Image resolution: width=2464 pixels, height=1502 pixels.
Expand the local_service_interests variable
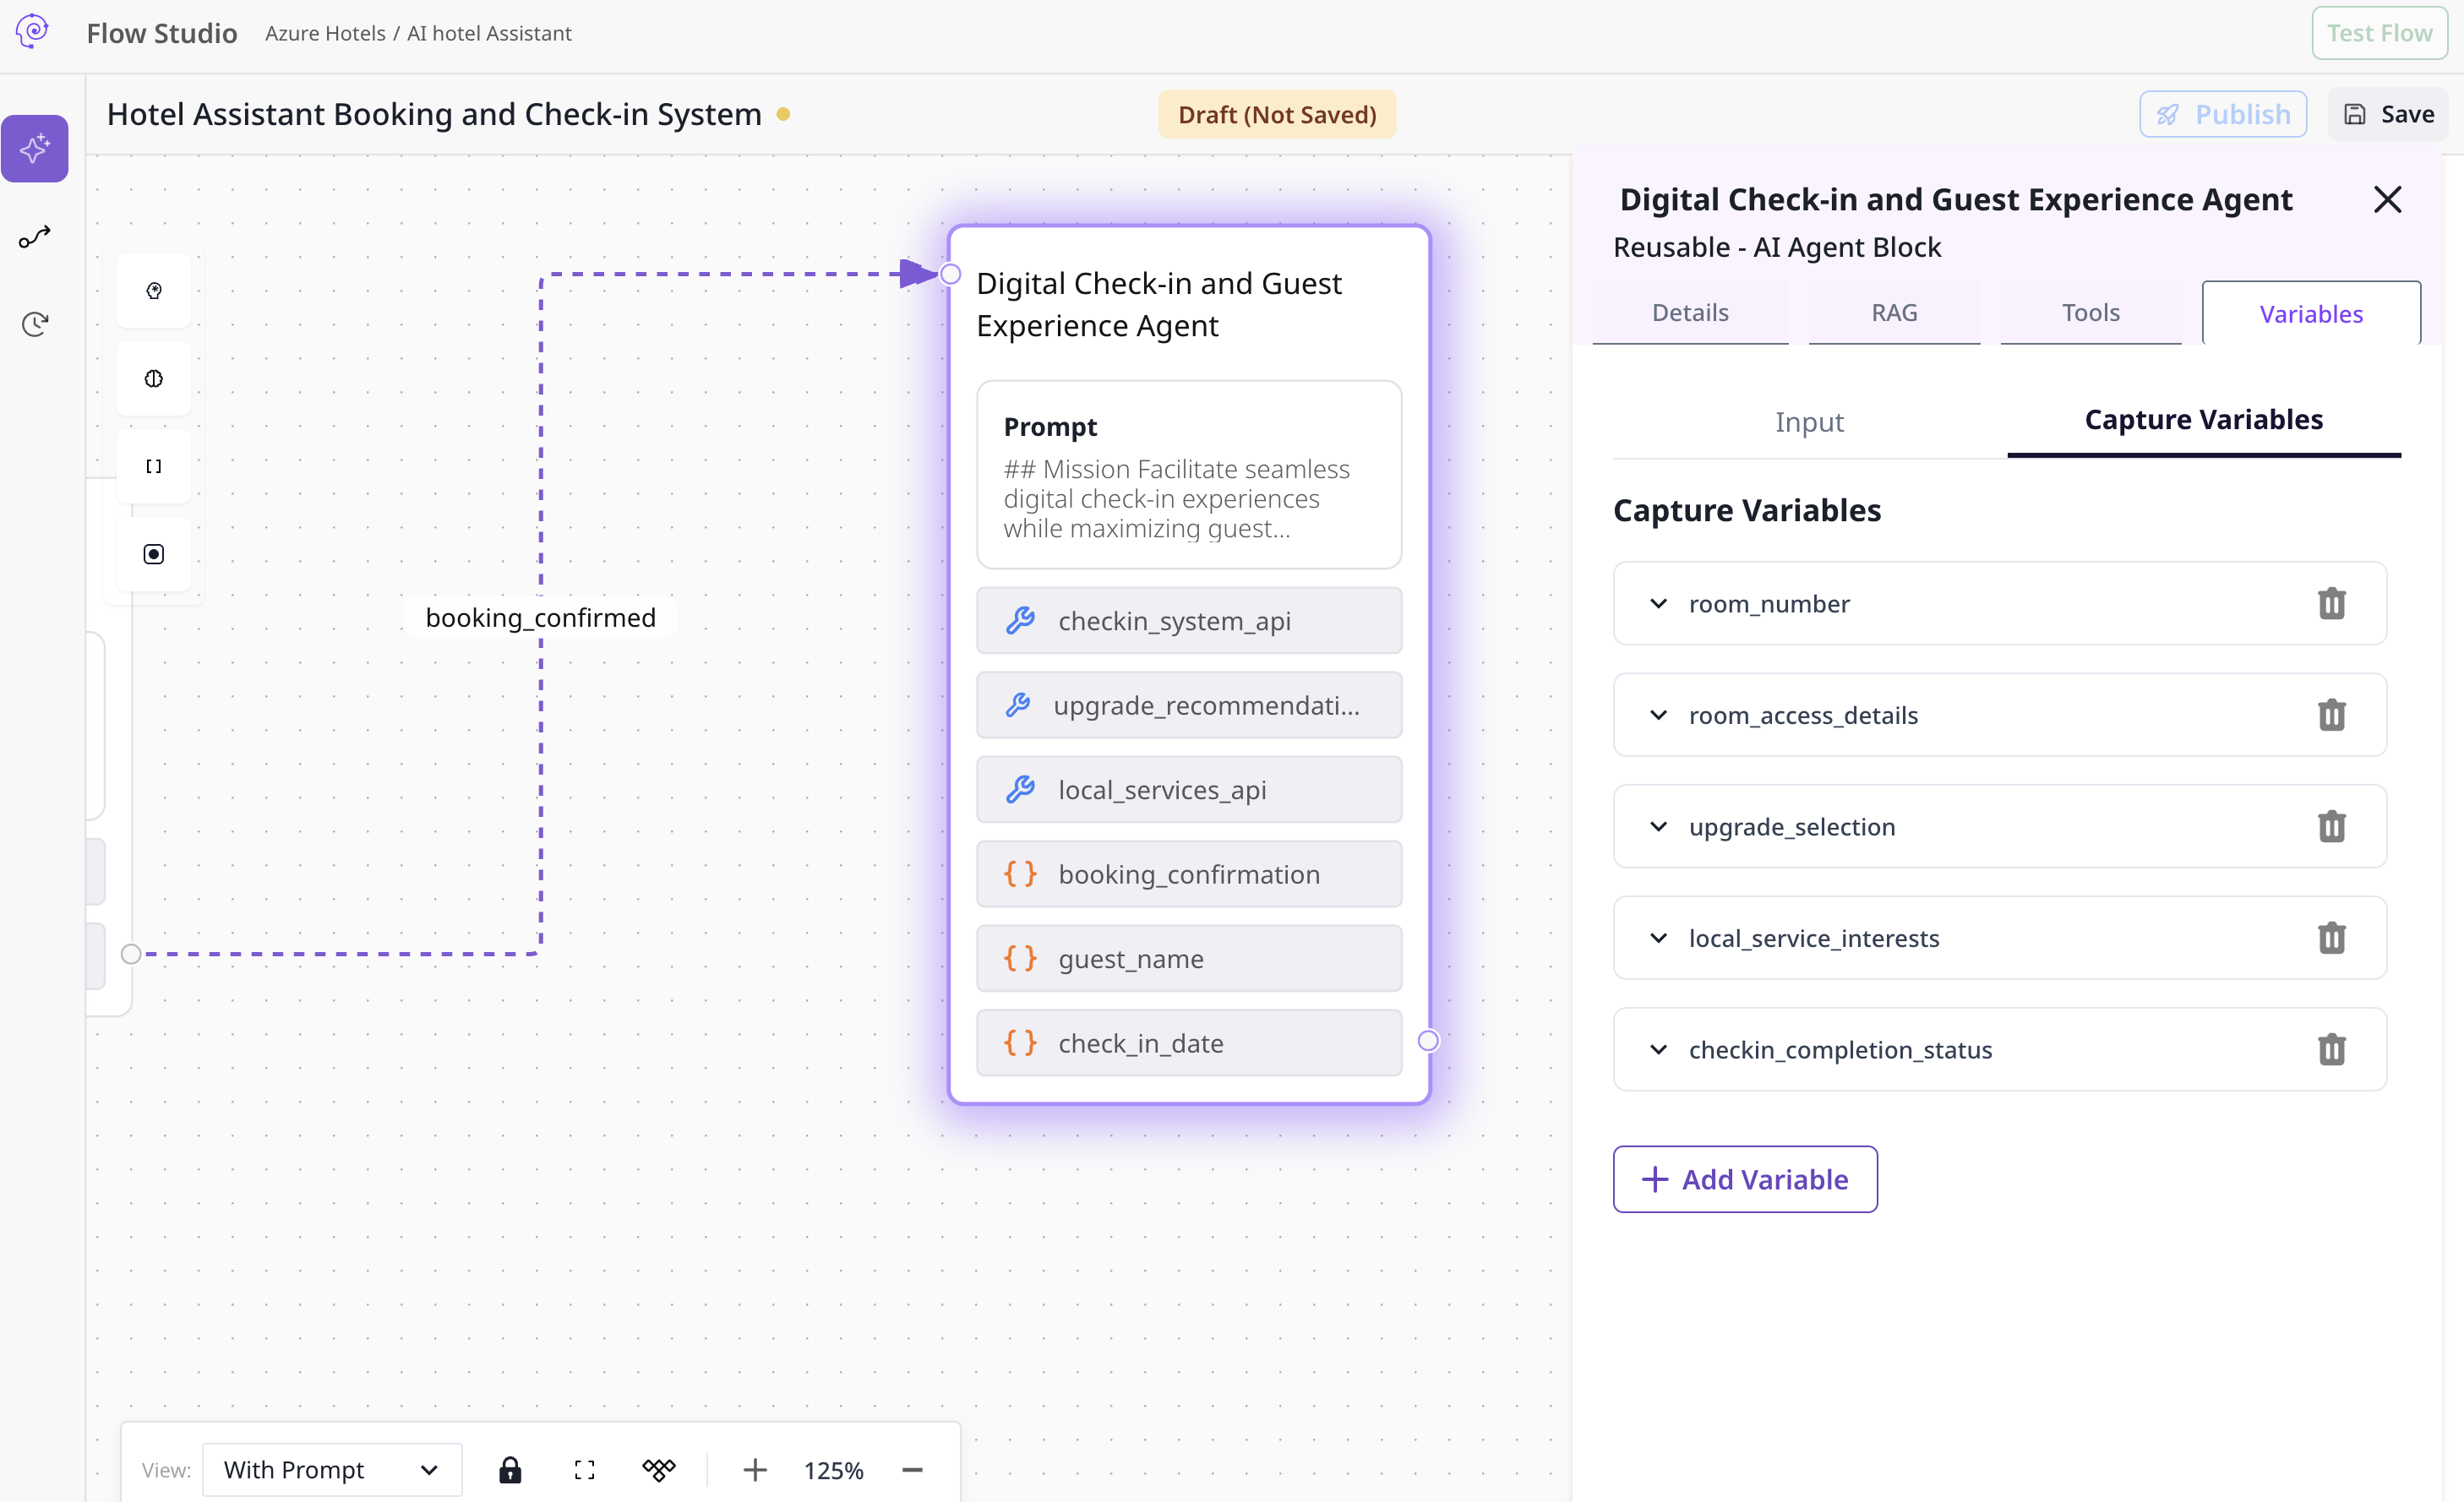coord(1658,938)
